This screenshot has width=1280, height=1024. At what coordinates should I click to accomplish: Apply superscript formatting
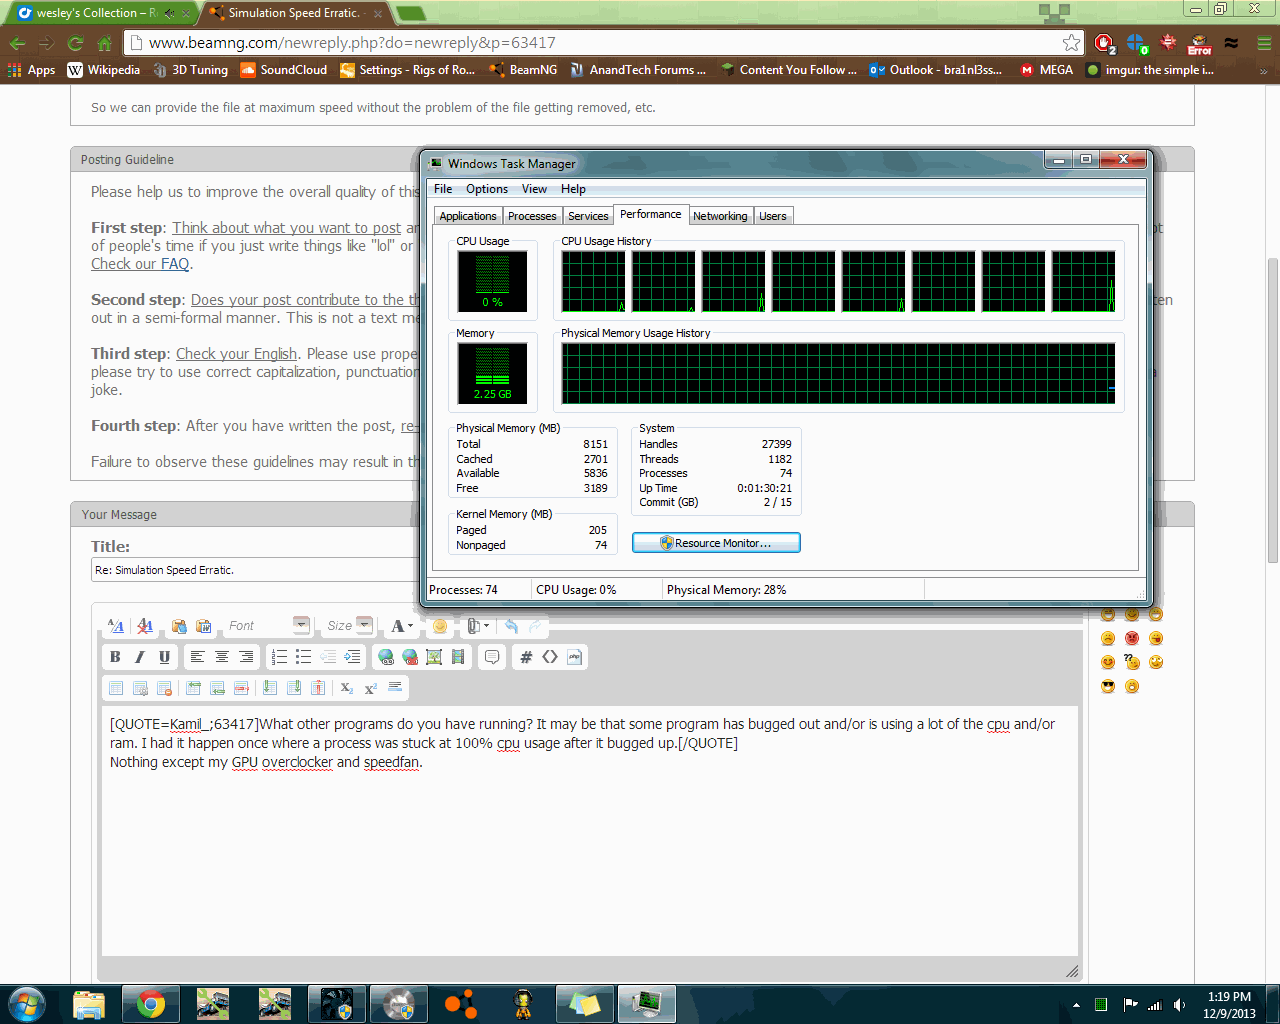tap(370, 688)
